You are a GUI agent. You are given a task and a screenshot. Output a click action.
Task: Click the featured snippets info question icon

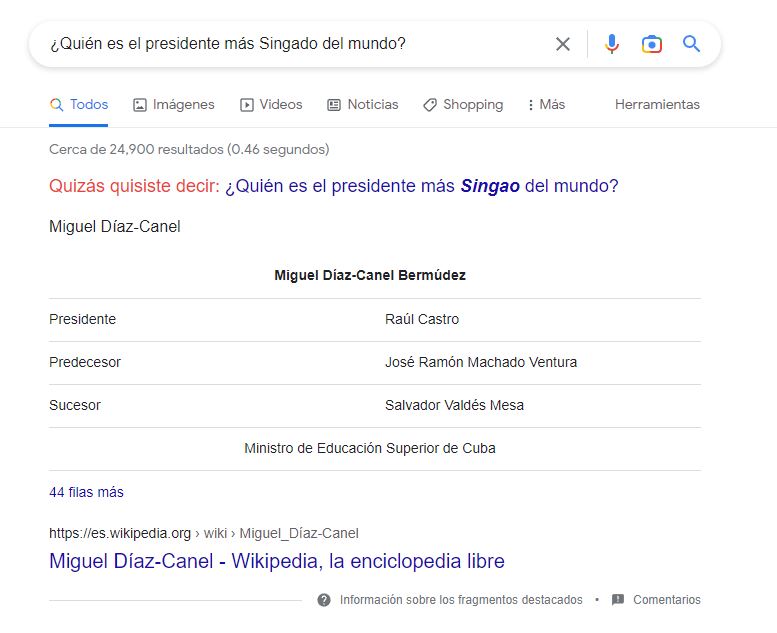324,600
